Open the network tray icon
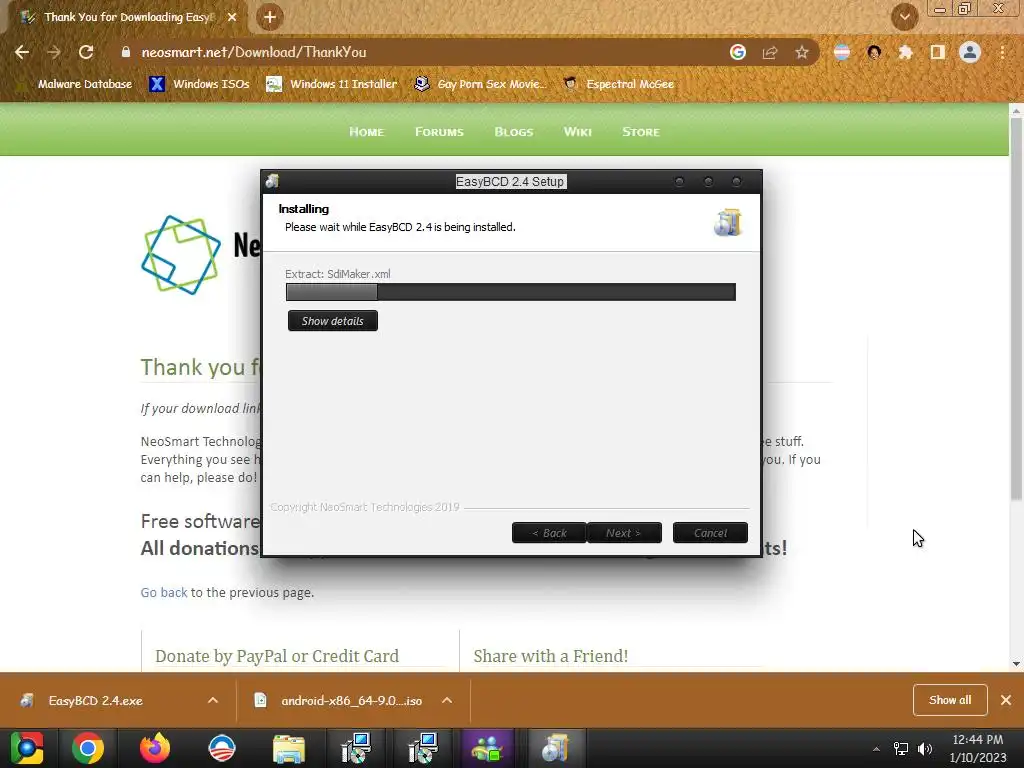This screenshot has width=1024, height=768. 901,749
